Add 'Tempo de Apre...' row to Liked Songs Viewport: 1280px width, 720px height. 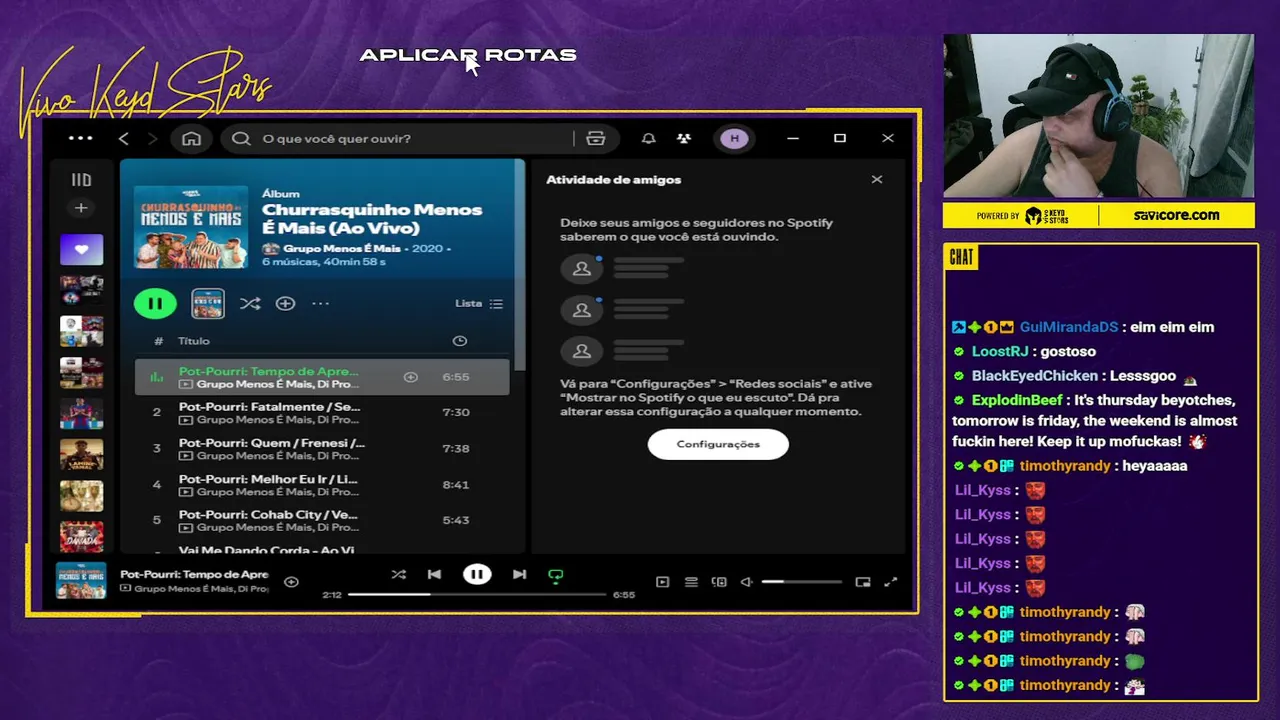click(x=410, y=377)
